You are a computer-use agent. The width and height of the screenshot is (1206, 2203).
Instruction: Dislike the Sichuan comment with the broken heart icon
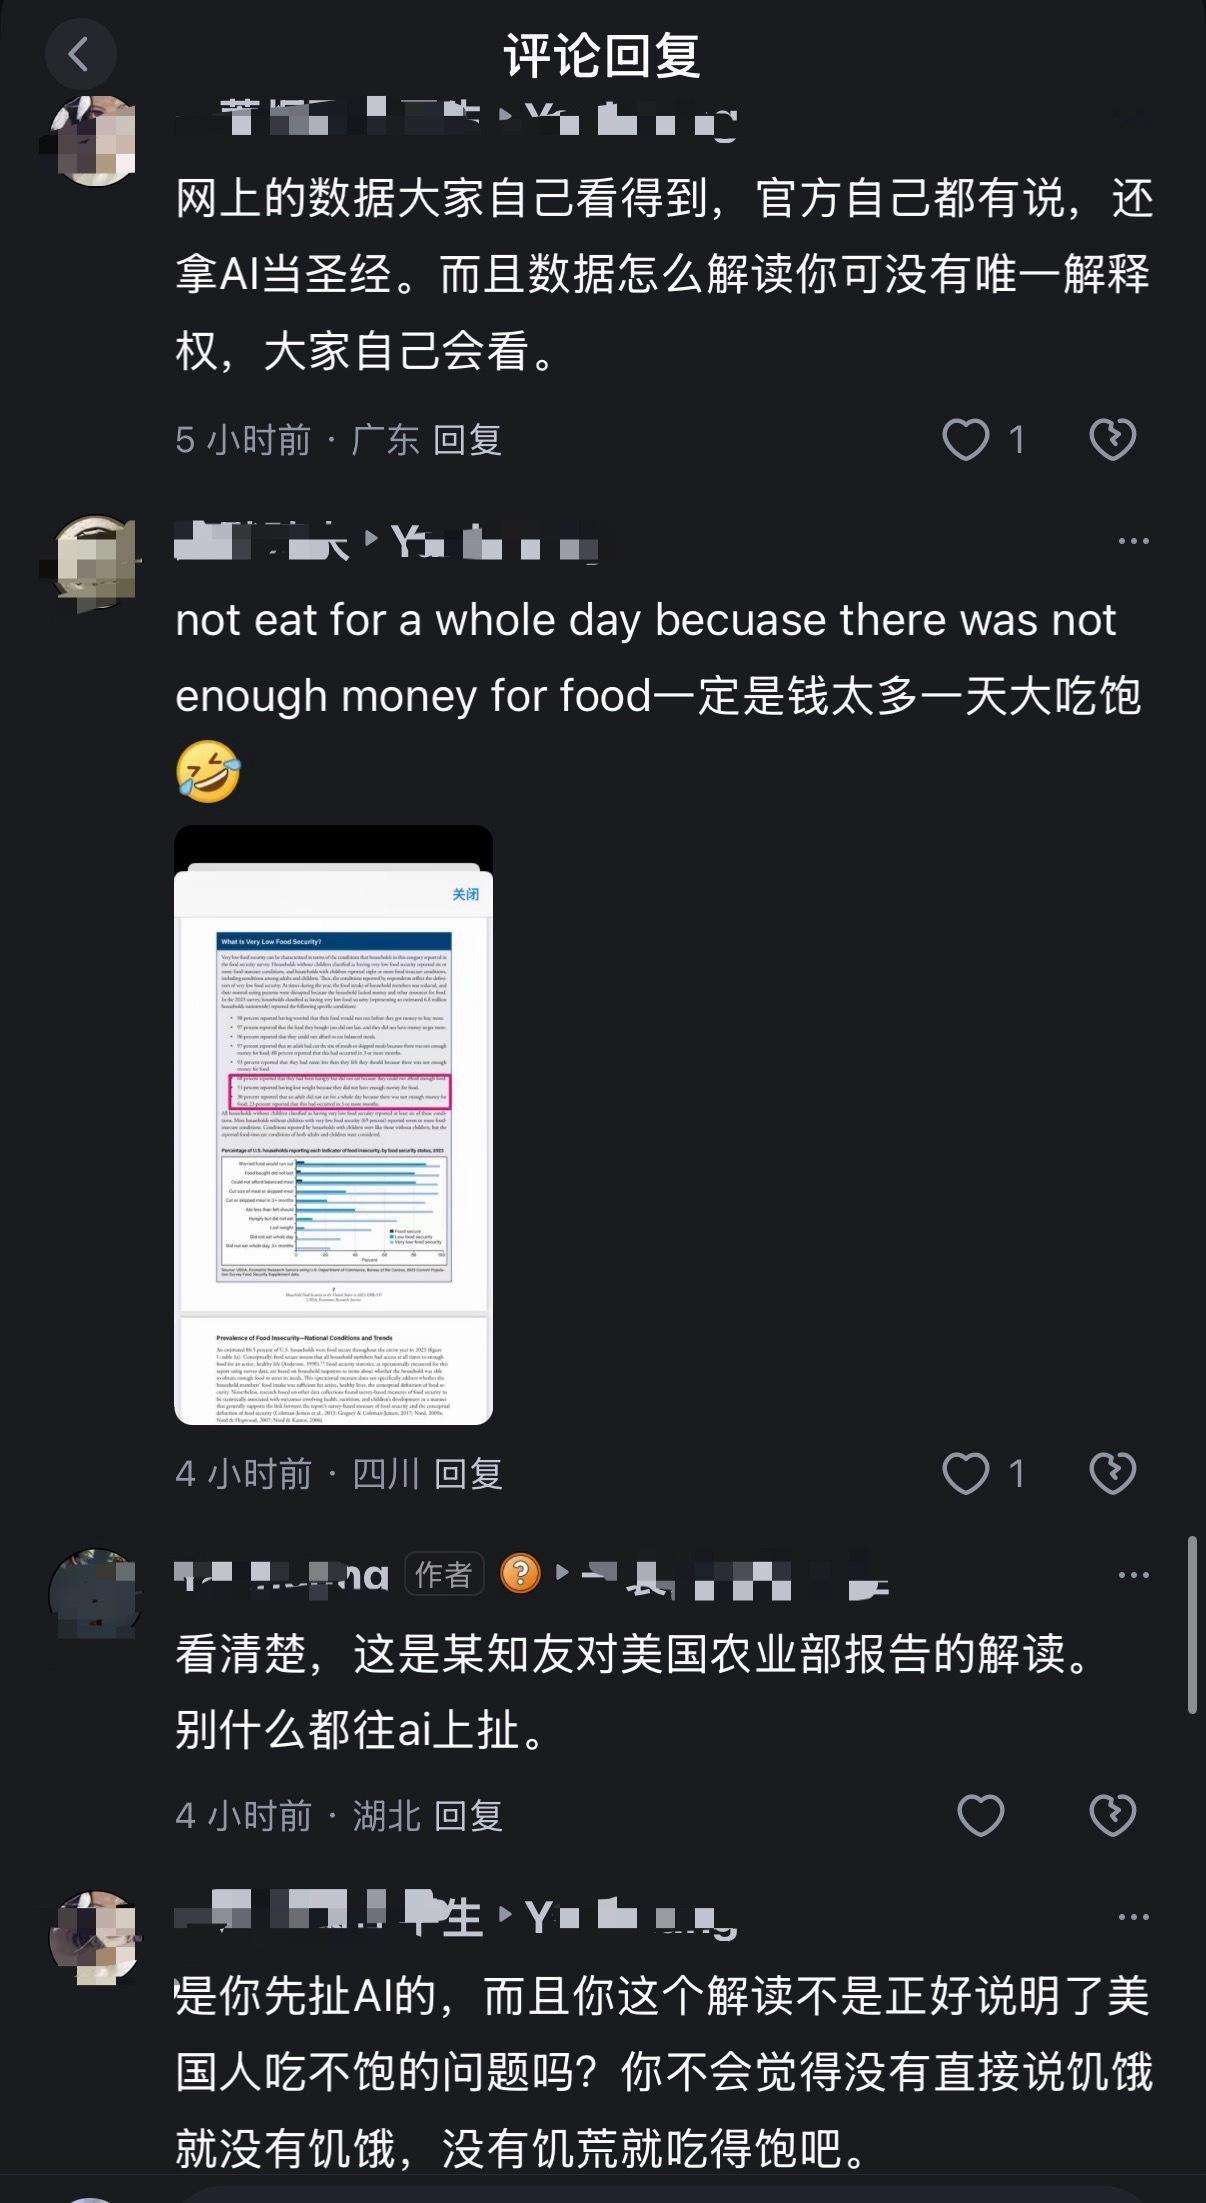(x=1112, y=1473)
